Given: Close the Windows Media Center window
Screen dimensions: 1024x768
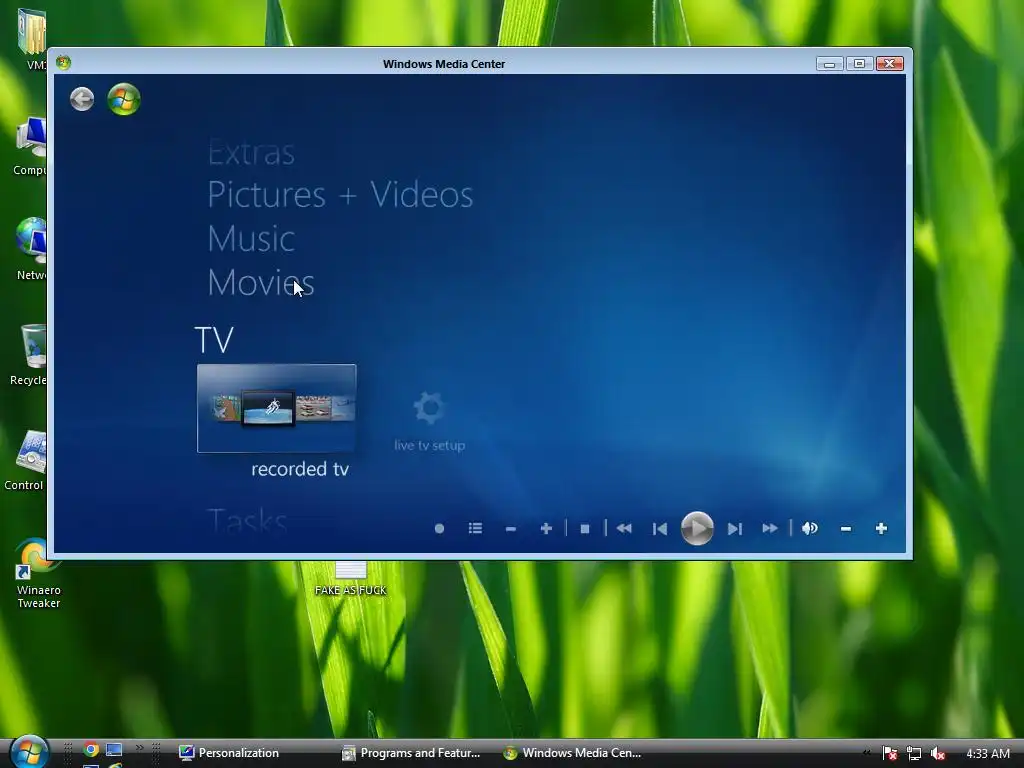Looking at the screenshot, I should tap(889, 63).
